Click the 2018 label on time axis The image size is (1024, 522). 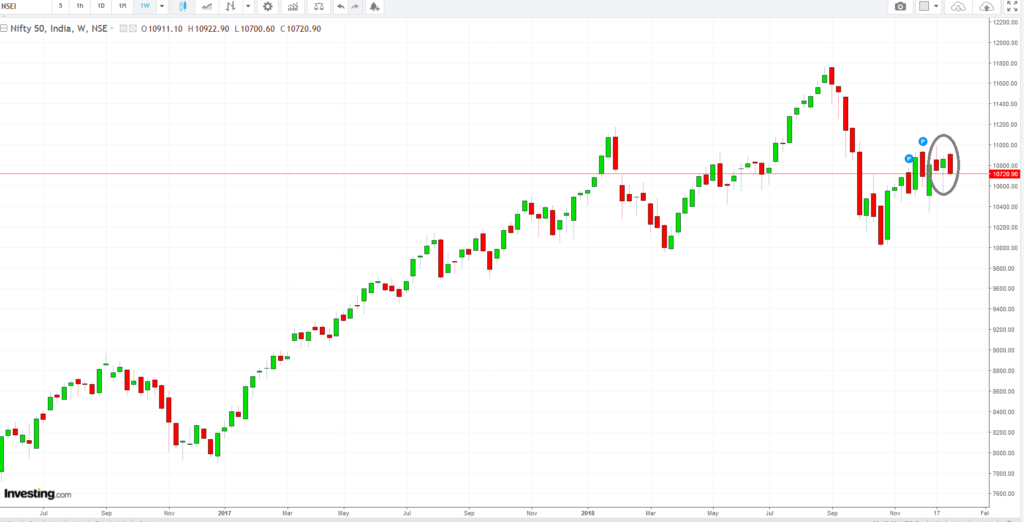coord(586,513)
